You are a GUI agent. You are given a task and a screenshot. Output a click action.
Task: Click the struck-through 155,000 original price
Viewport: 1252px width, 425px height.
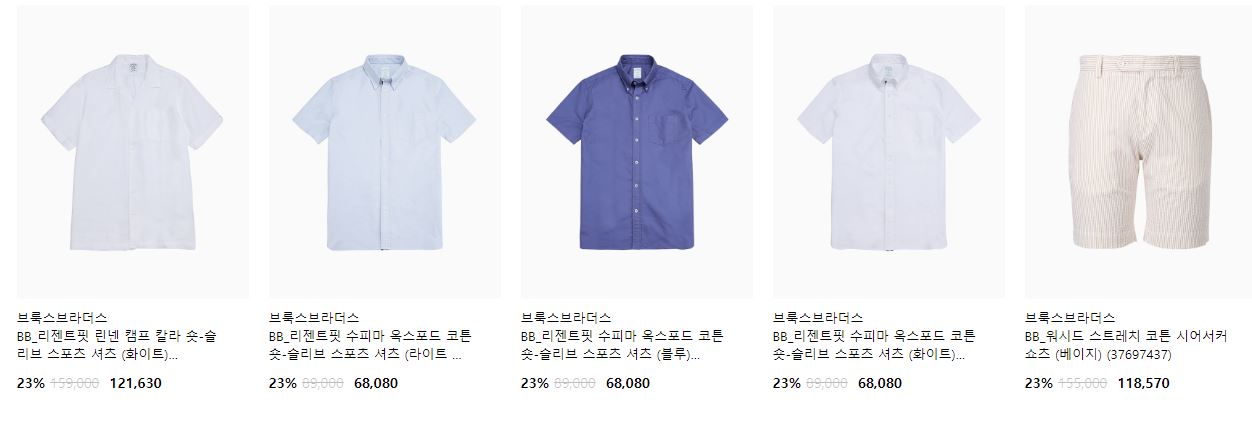(x=1082, y=383)
